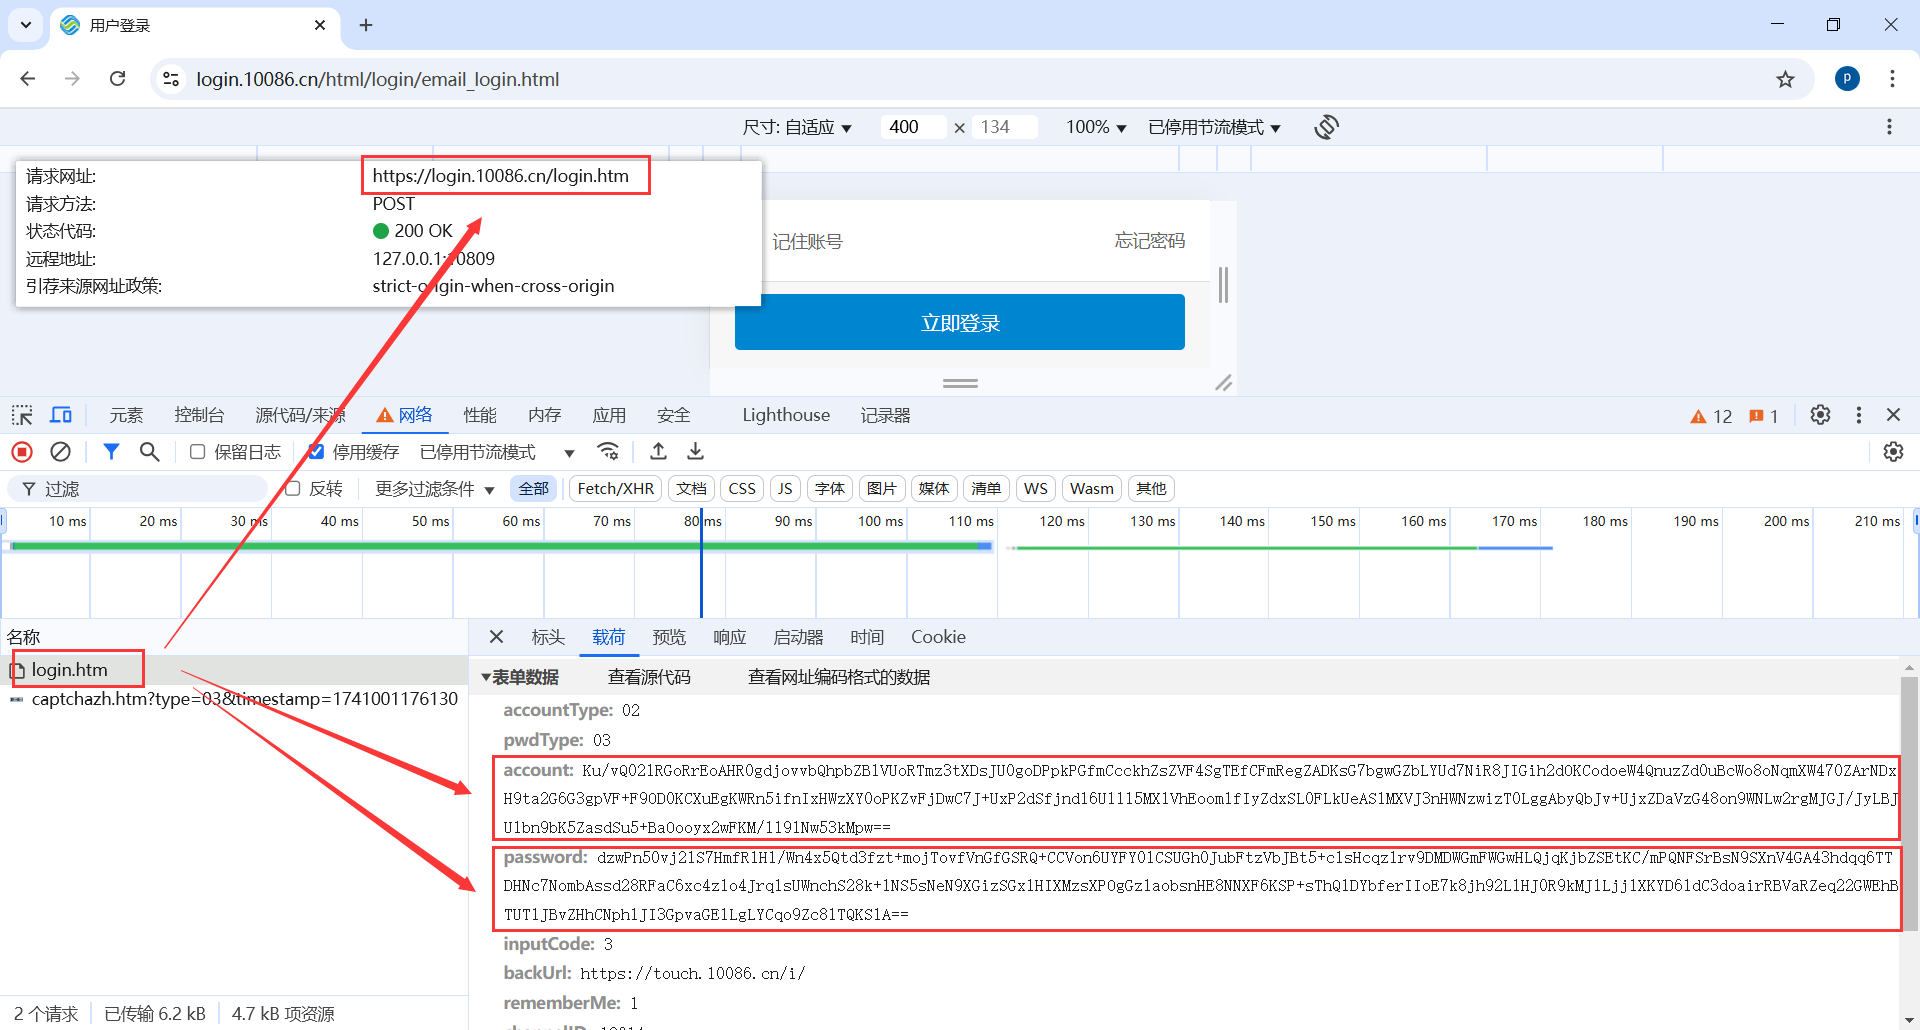Open the 尺寸 device dimensions dropdown
The image size is (1920, 1030).
click(797, 127)
